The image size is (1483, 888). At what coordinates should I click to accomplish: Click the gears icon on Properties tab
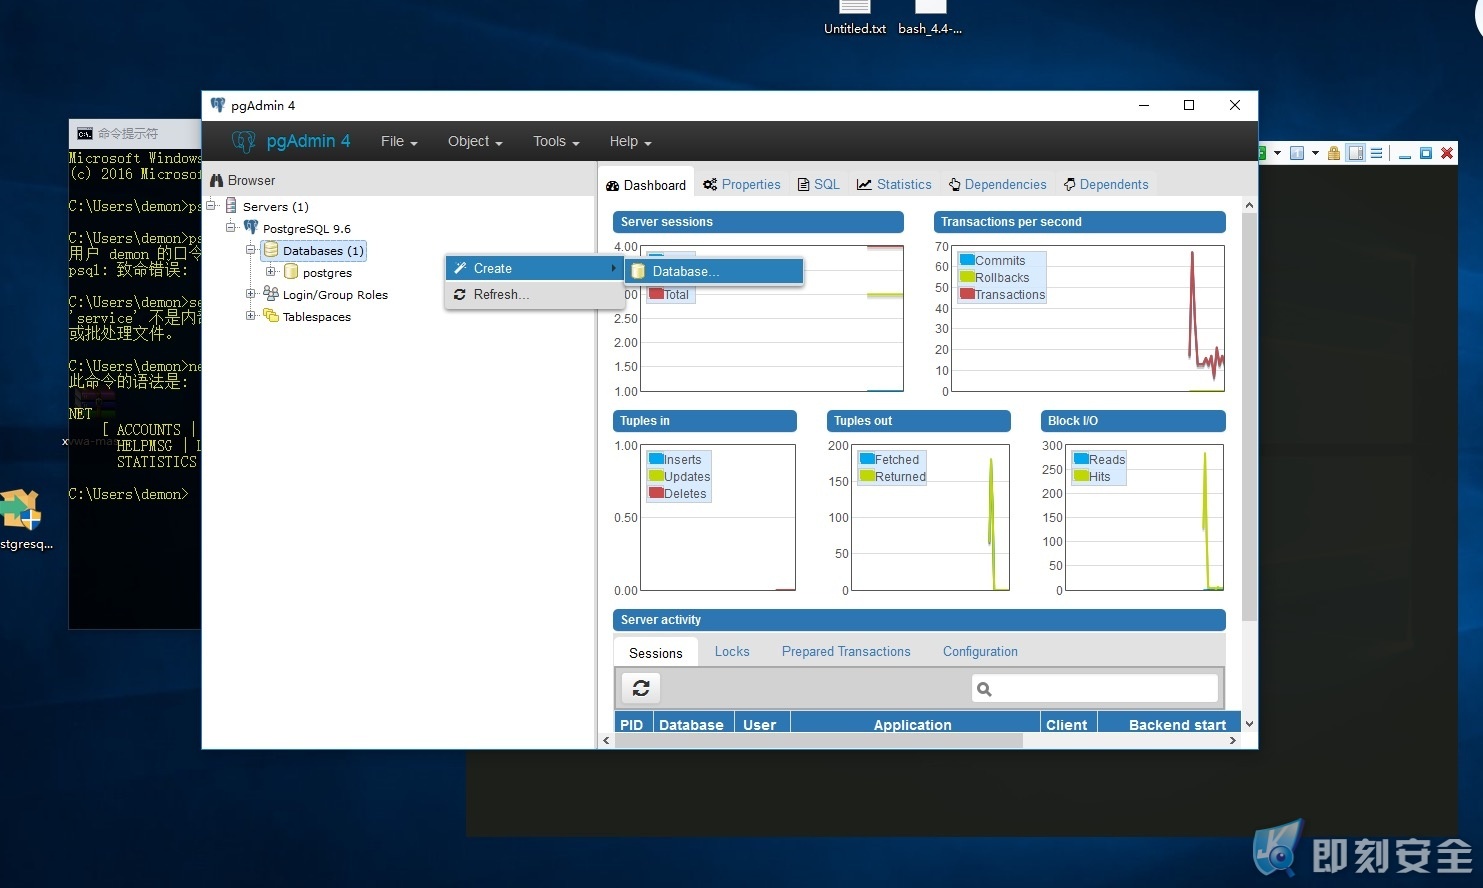click(710, 185)
